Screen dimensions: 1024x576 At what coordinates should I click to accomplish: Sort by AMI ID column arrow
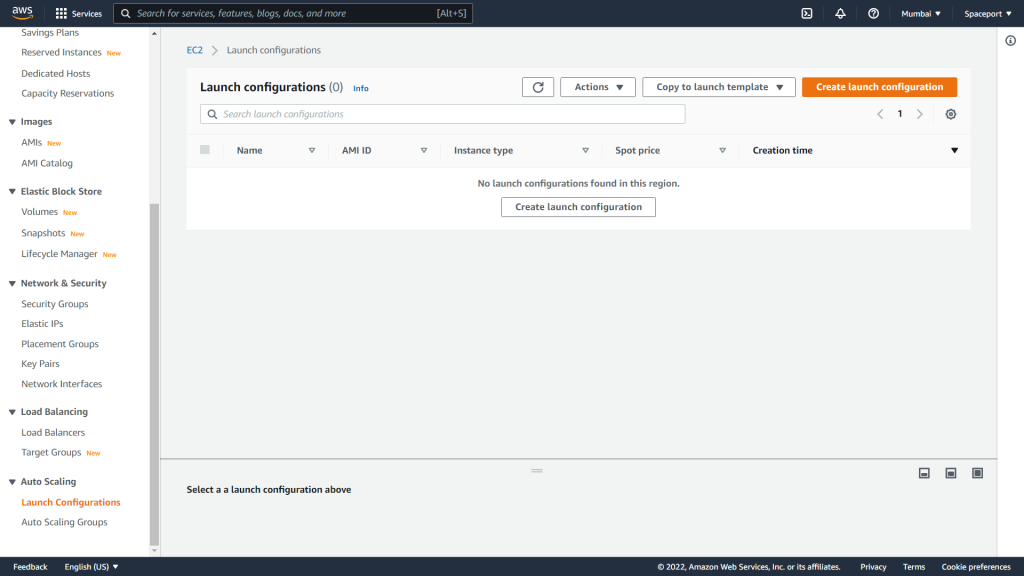pos(424,150)
